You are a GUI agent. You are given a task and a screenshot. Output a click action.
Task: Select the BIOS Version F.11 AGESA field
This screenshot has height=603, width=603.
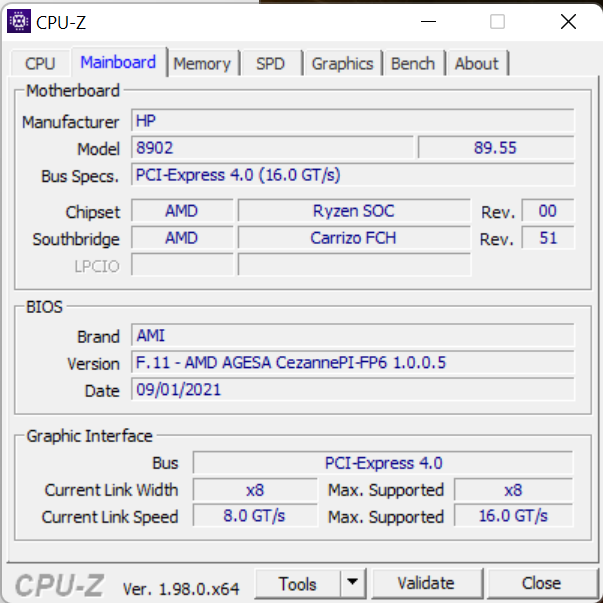pyautogui.click(x=353, y=362)
